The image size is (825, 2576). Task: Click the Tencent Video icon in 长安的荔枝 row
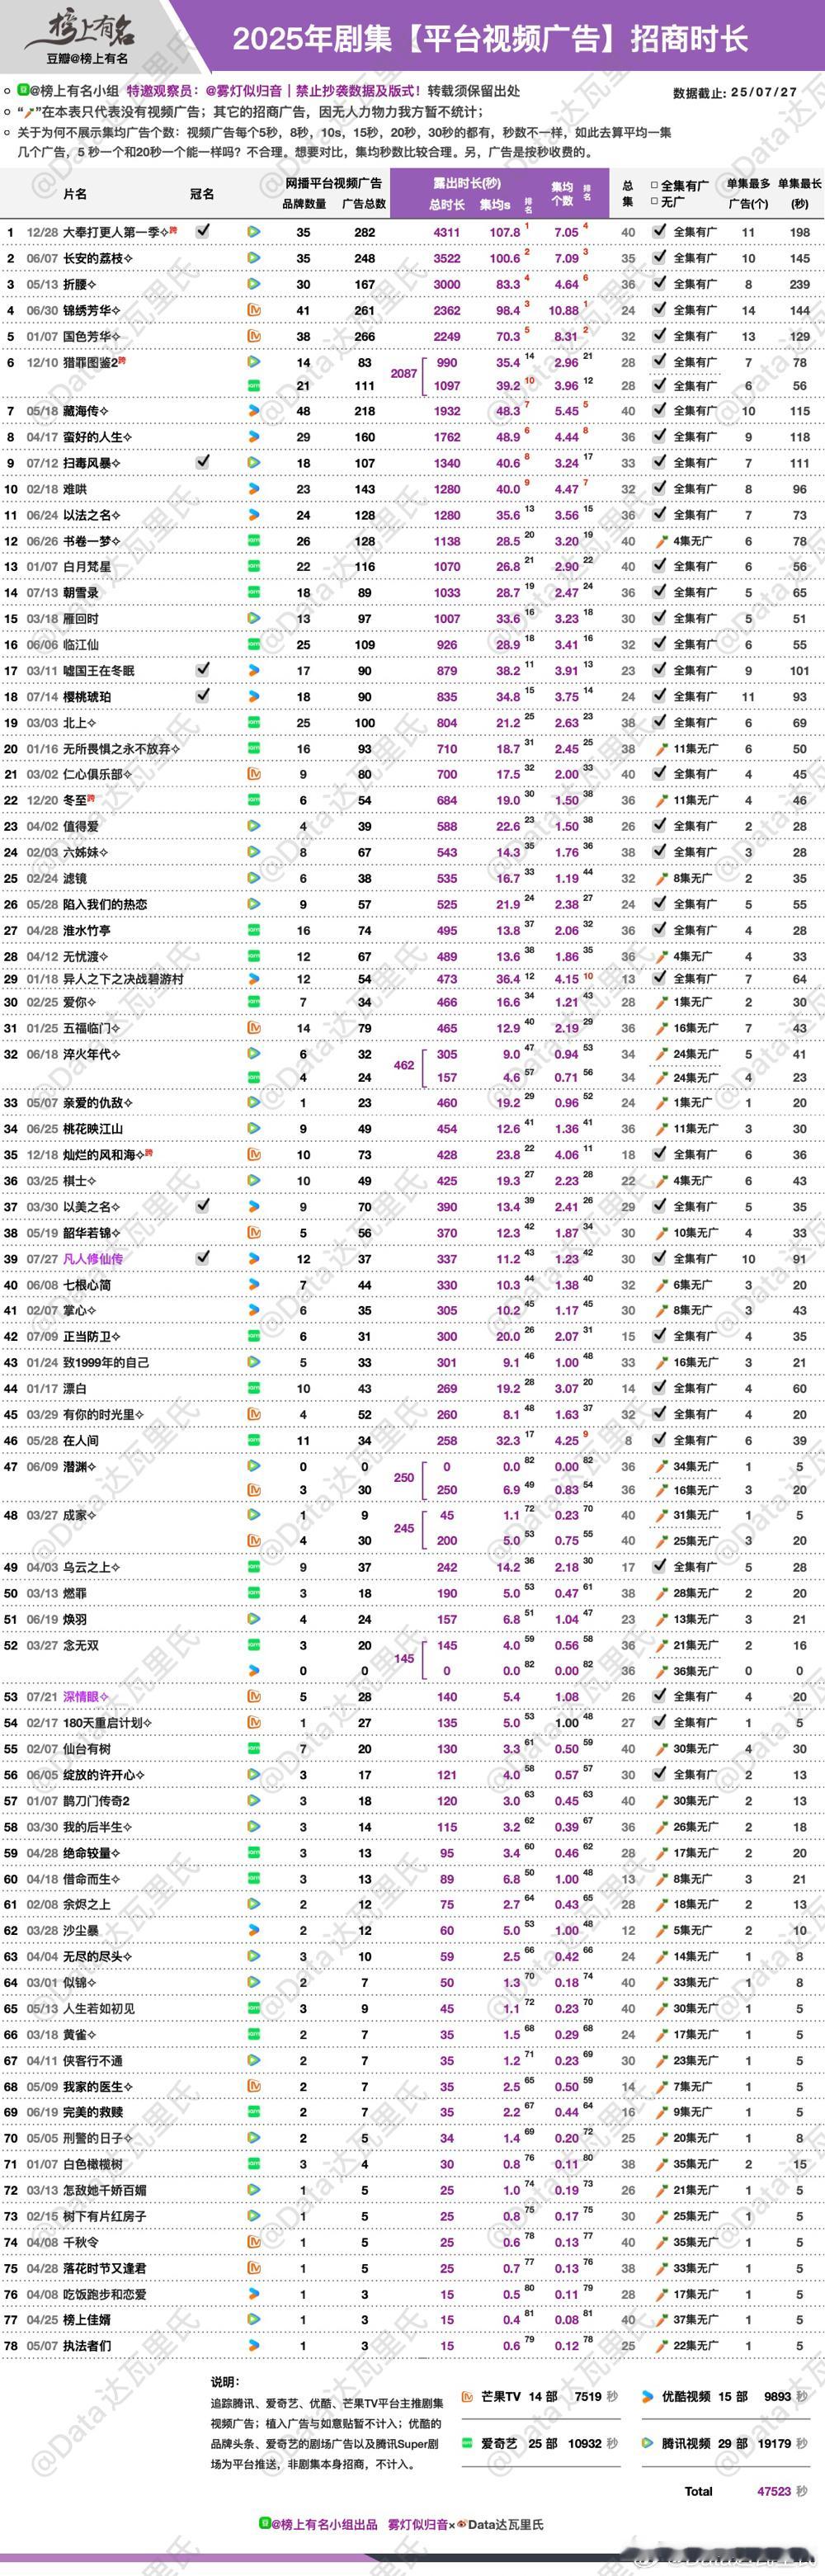tap(254, 258)
